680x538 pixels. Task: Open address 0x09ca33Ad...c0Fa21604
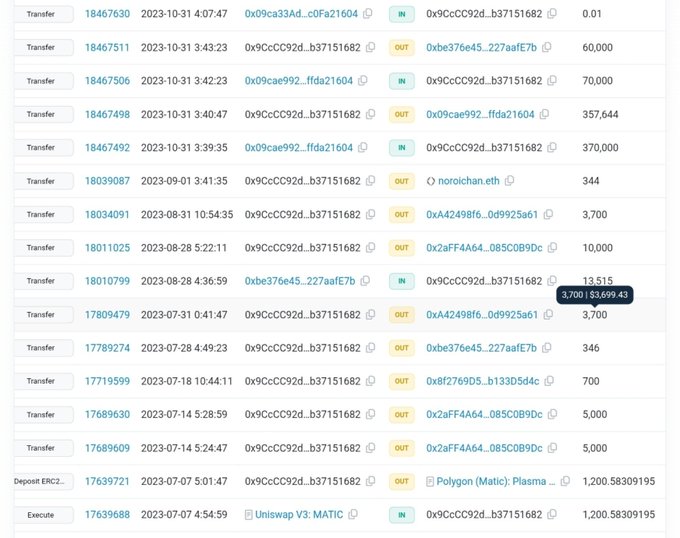(x=301, y=14)
